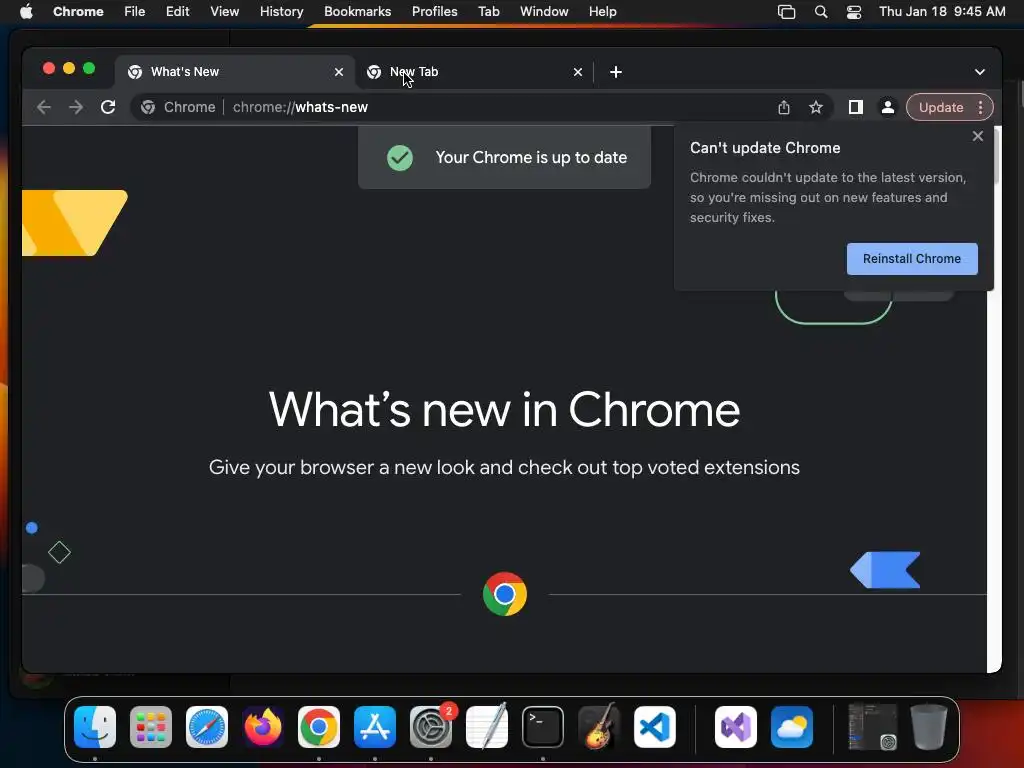Click the Chrome site info chip

click(178, 107)
